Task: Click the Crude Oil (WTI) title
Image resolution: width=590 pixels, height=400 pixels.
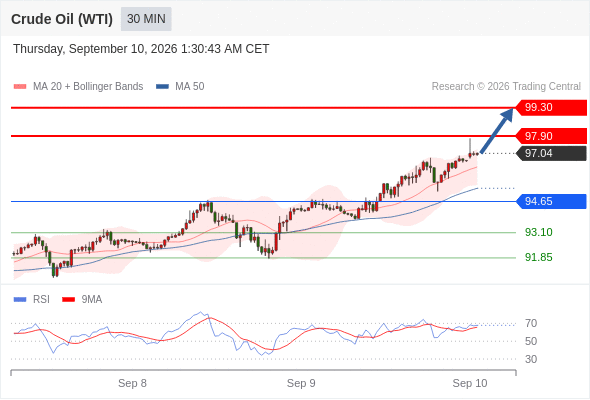Action: point(62,19)
